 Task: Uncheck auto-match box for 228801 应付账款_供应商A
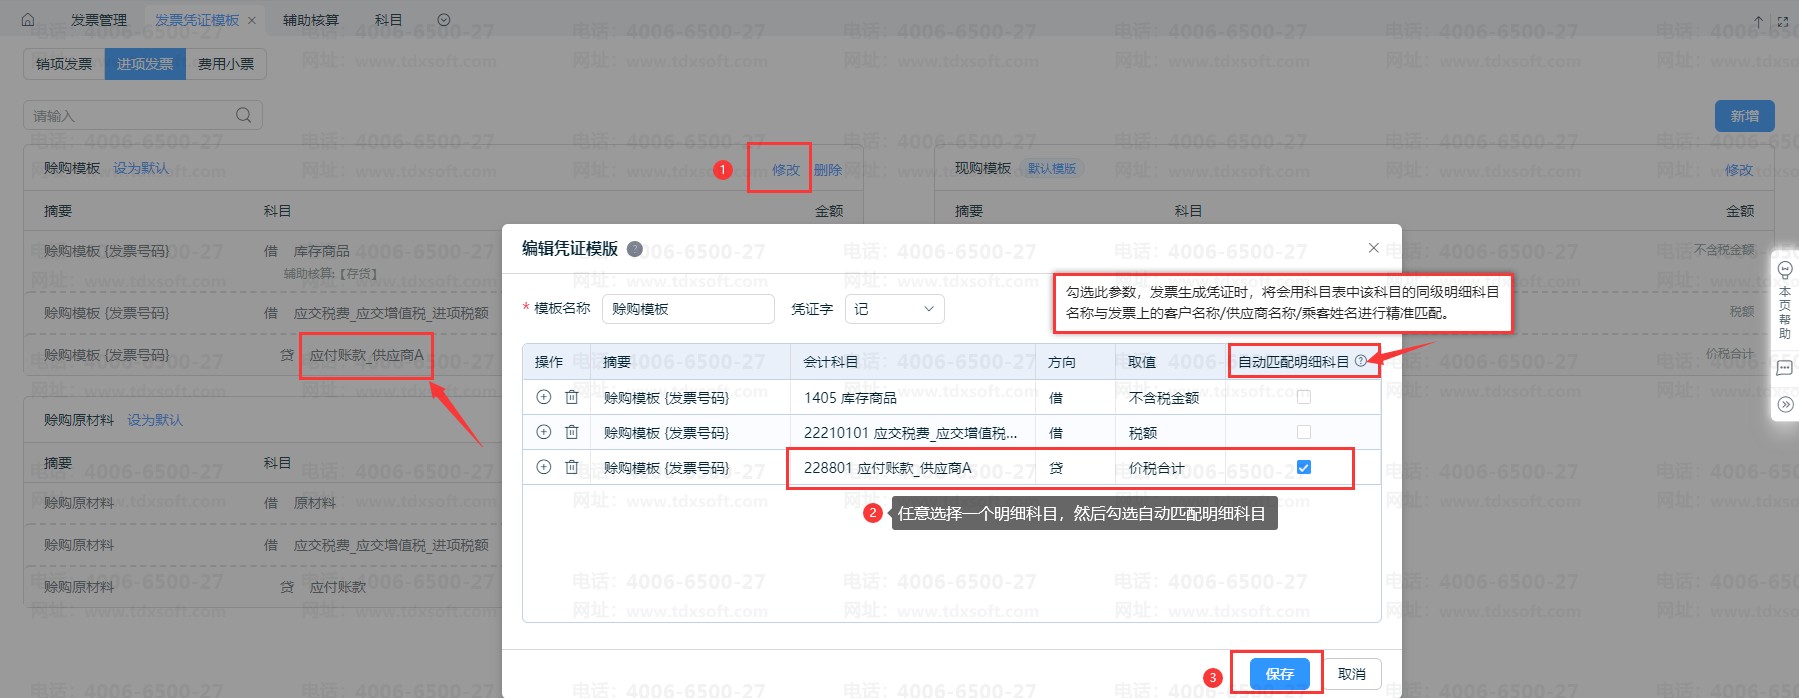[1304, 467]
